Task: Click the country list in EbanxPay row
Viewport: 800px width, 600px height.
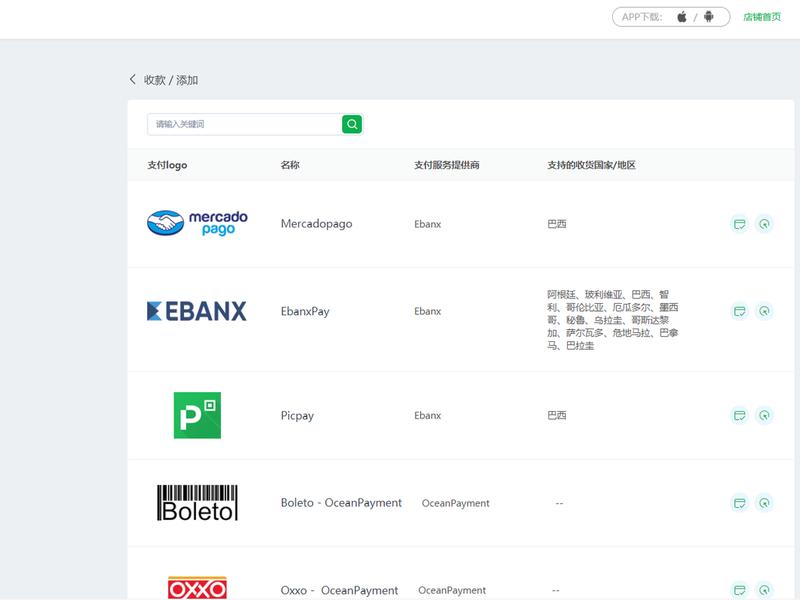Action: point(613,320)
